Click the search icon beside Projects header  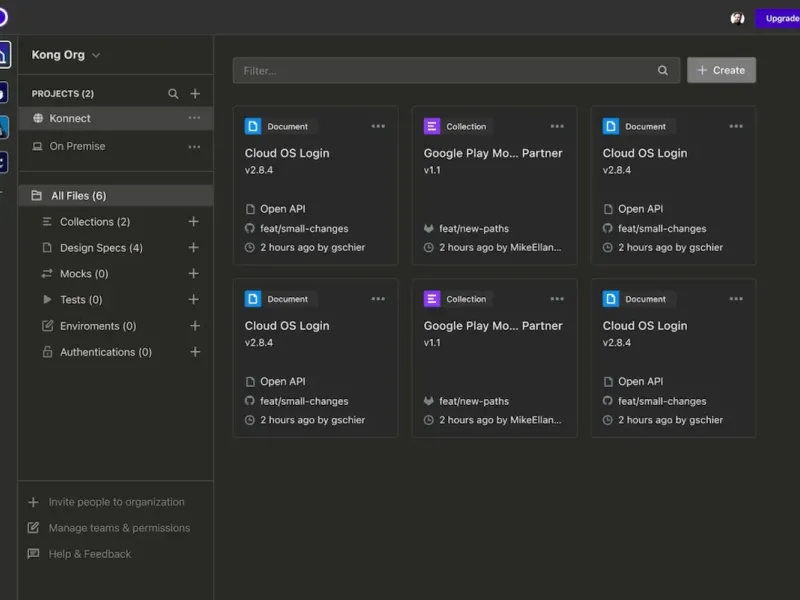173,94
